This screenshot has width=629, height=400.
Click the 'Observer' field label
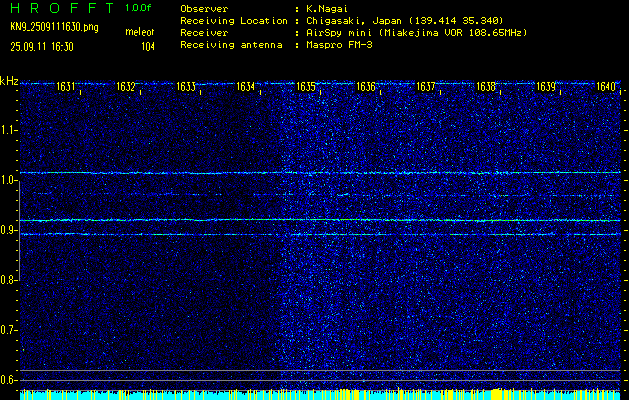tap(204, 9)
